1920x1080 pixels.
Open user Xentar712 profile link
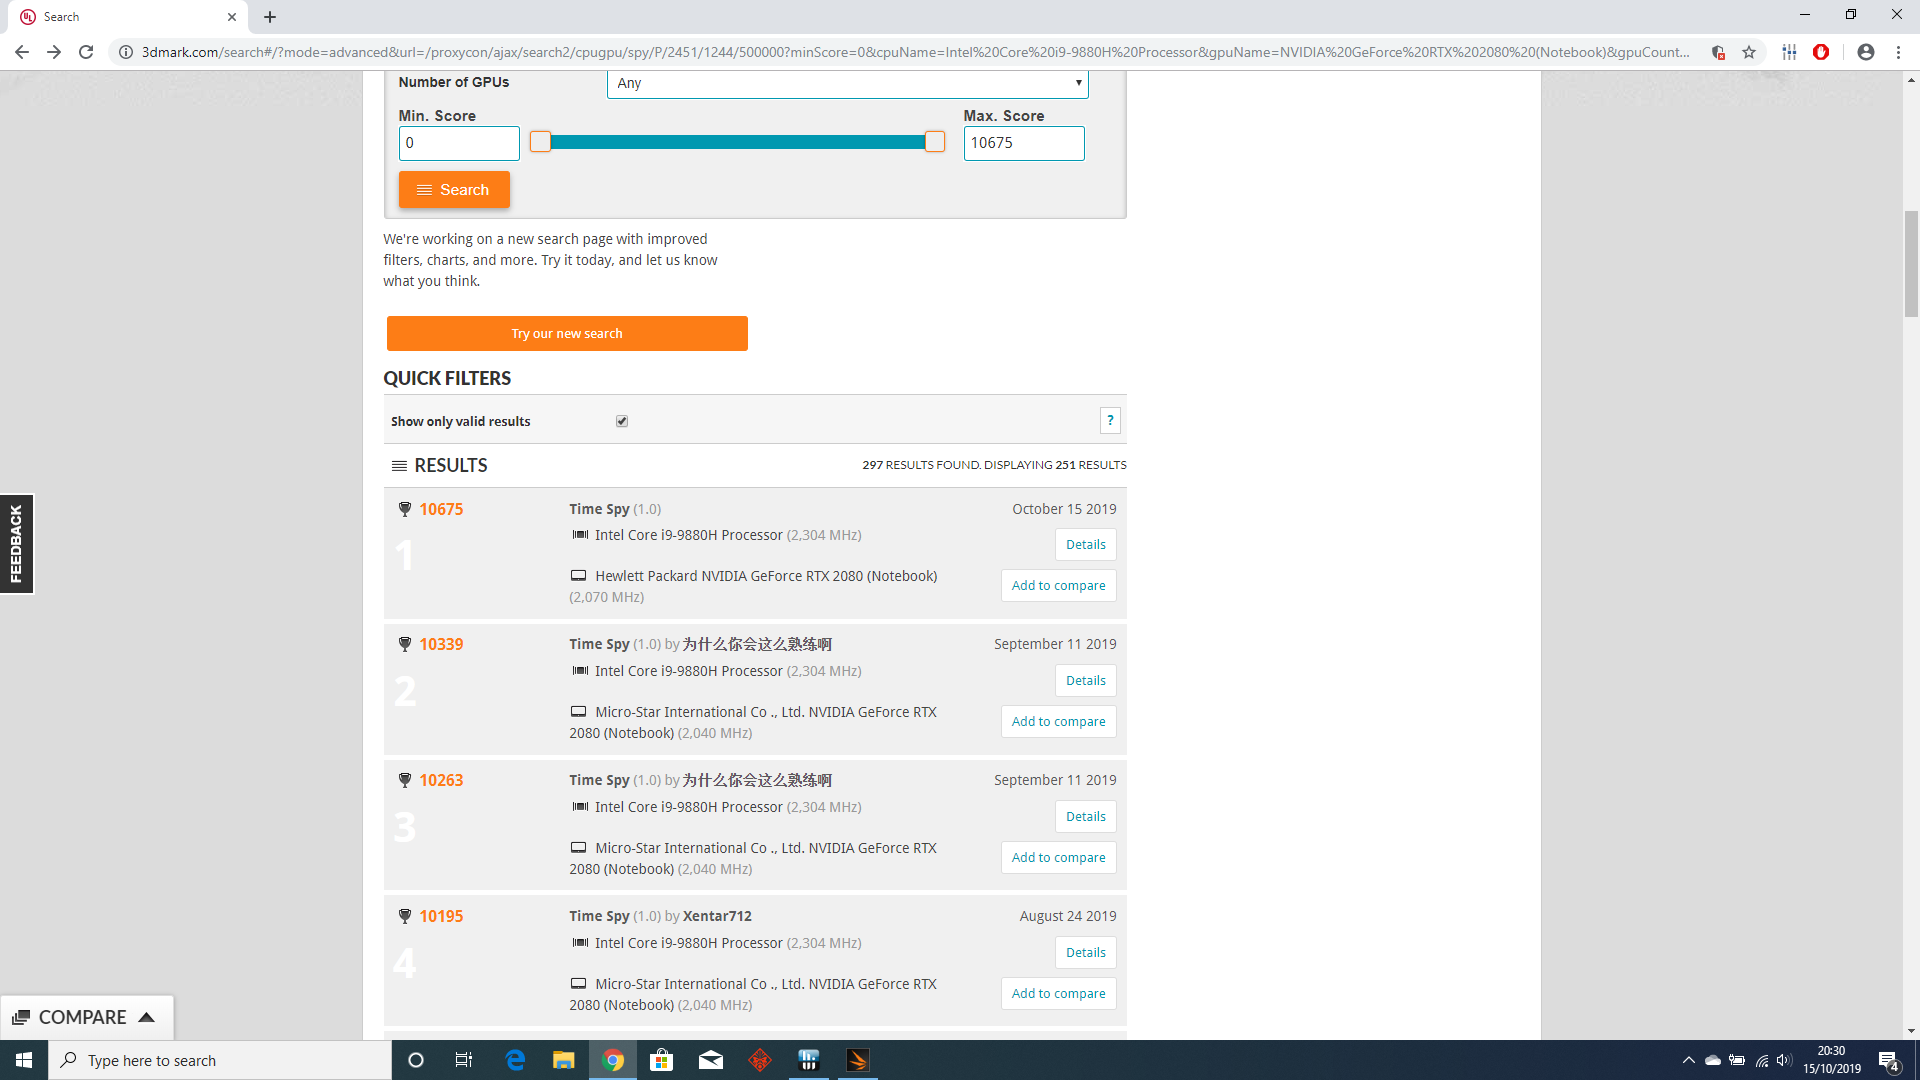pyautogui.click(x=717, y=916)
